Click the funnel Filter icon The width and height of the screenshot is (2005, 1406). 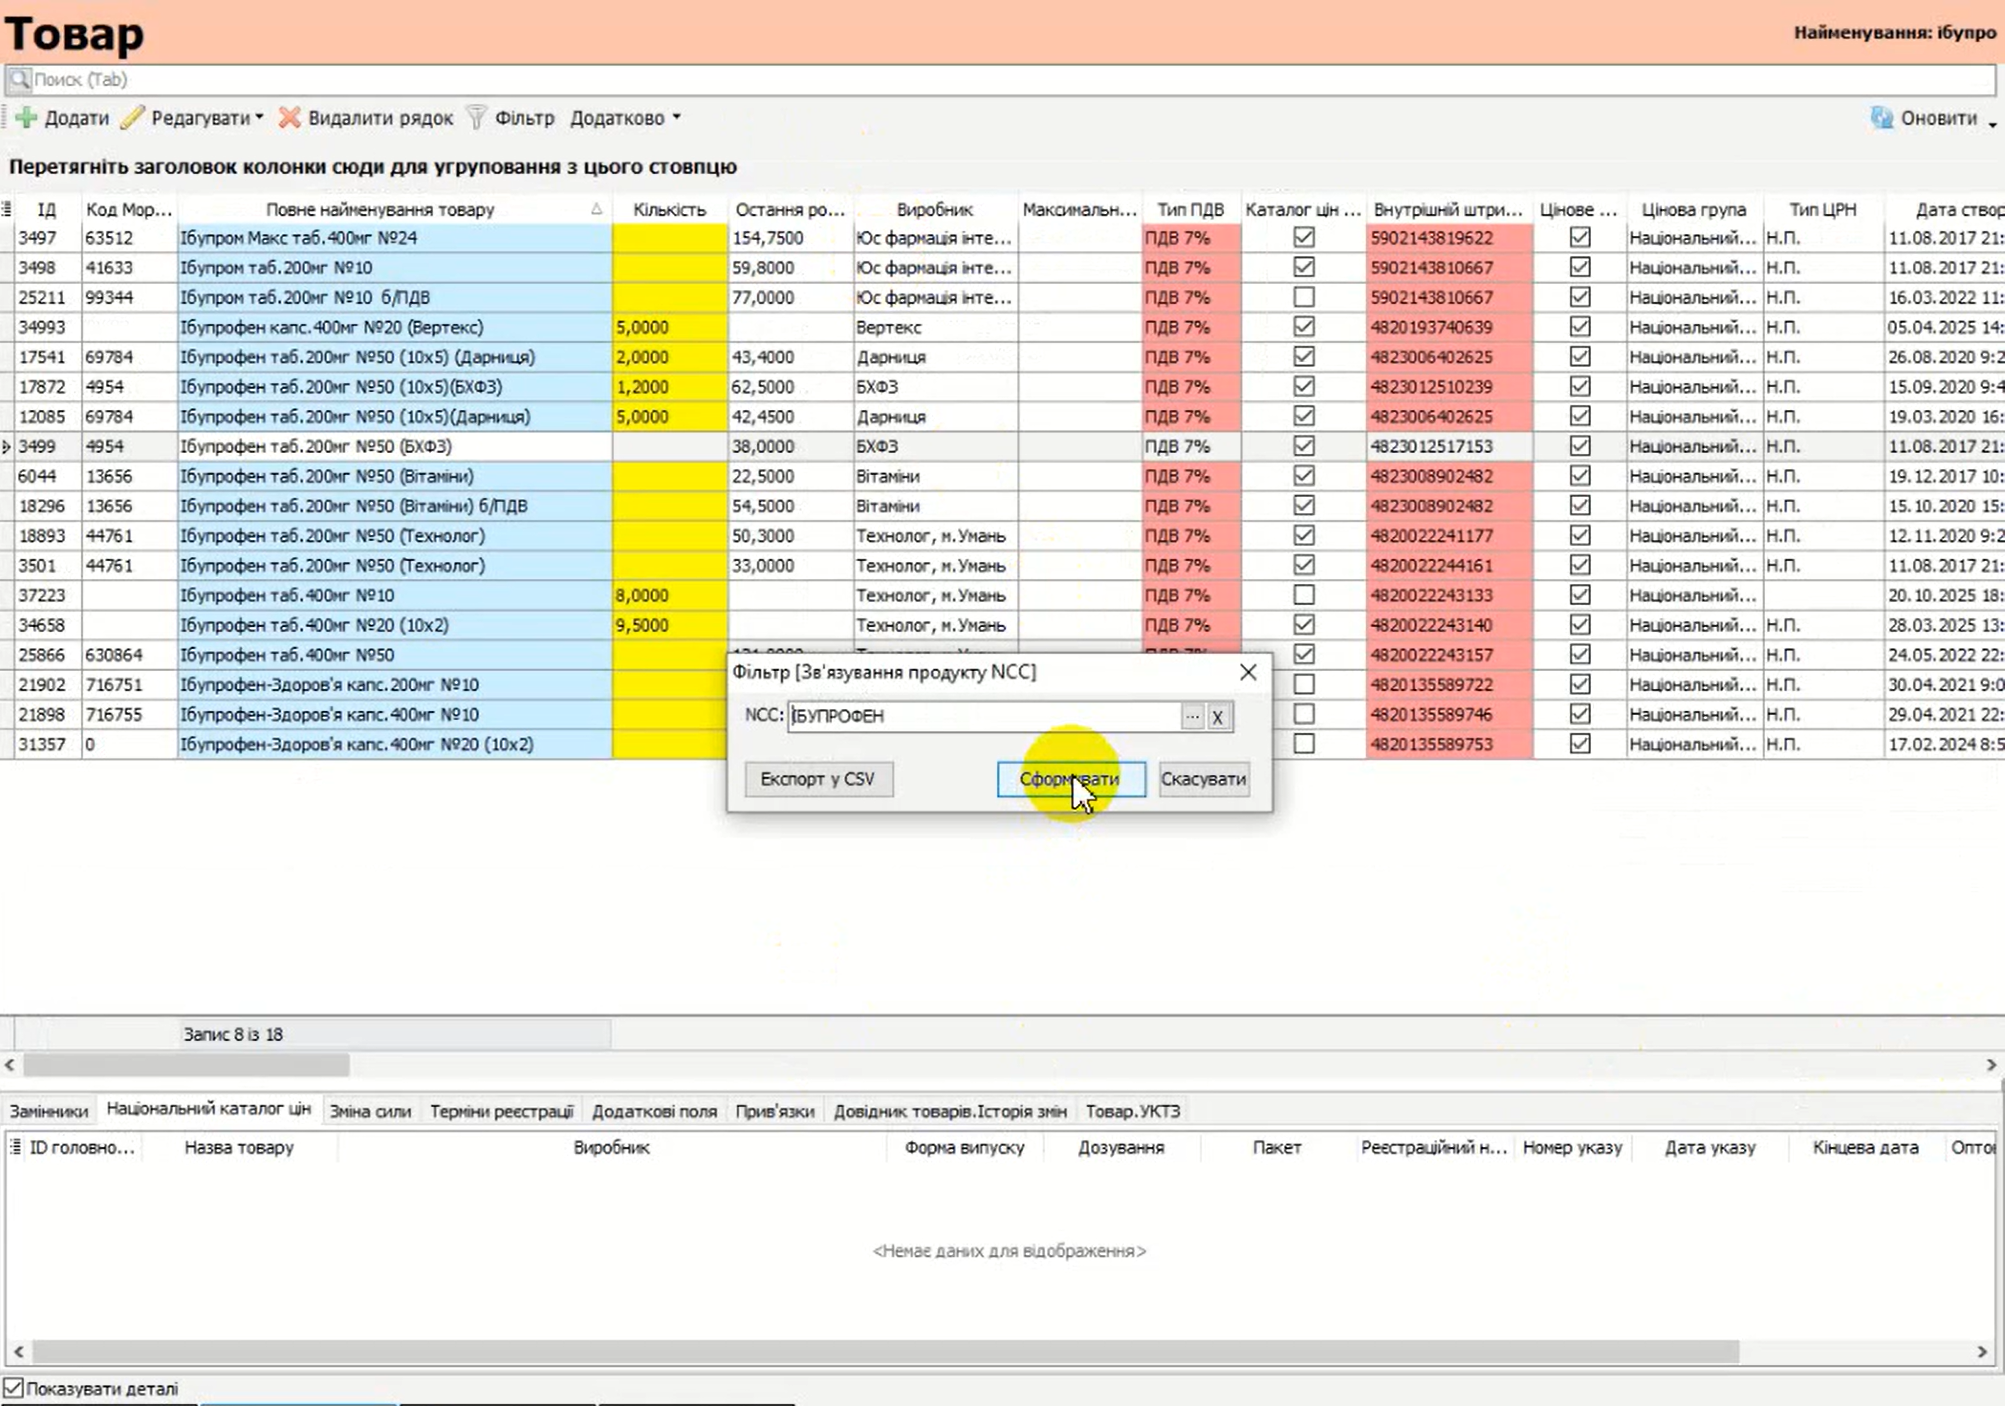tap(477, 118)
